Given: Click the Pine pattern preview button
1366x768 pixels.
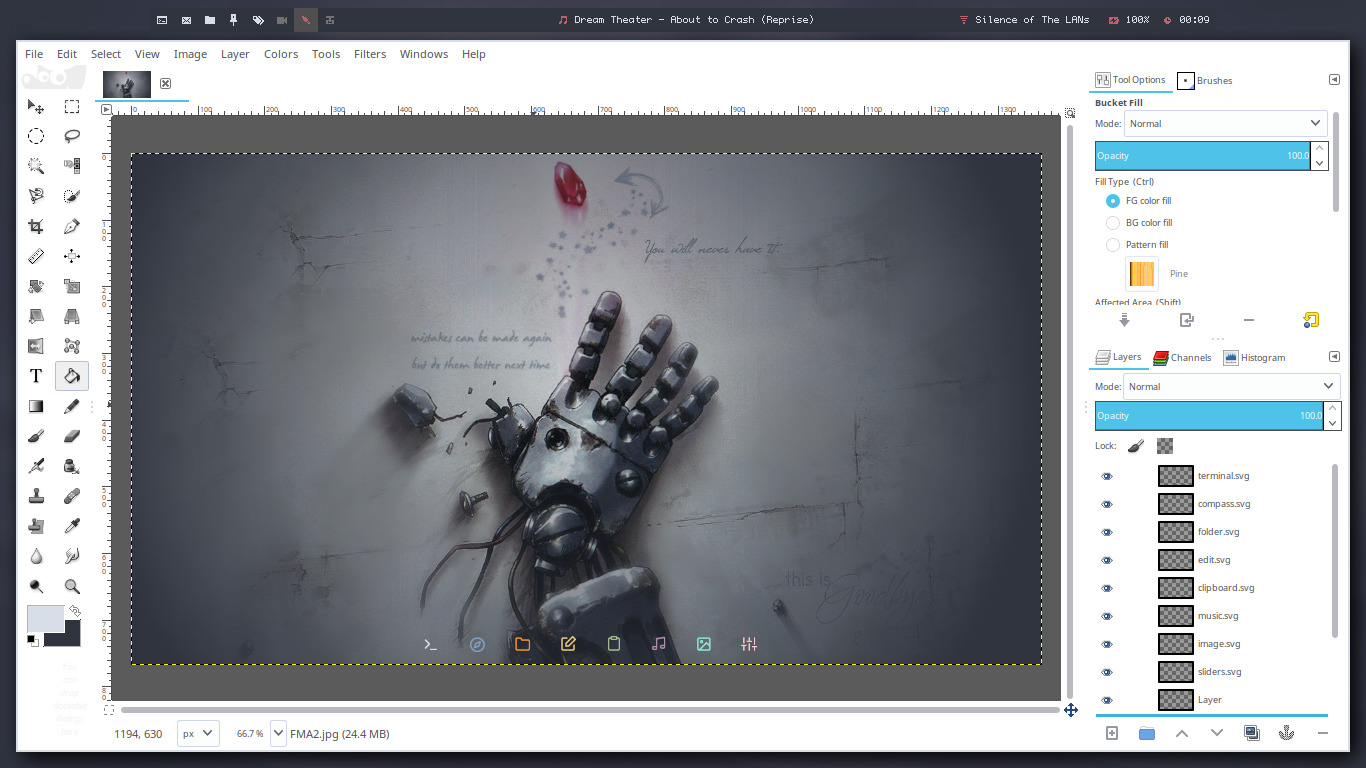Looking at the screenshot, I should coord(1142,274).
